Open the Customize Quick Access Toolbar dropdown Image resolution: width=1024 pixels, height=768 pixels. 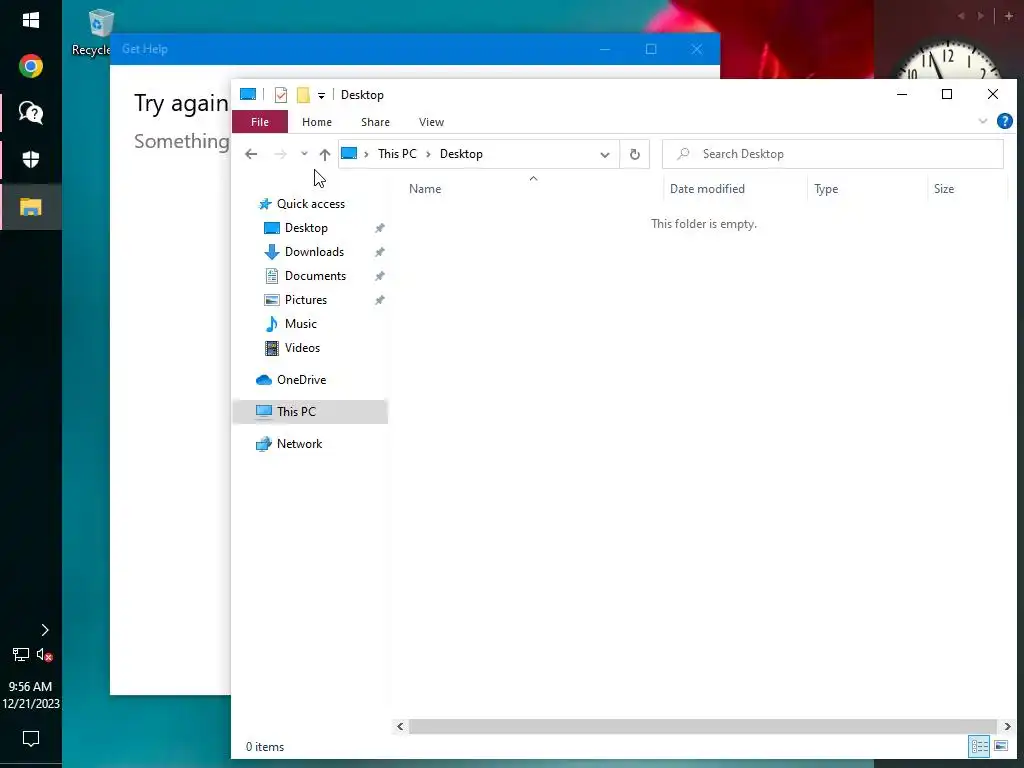tap(321, 95)
